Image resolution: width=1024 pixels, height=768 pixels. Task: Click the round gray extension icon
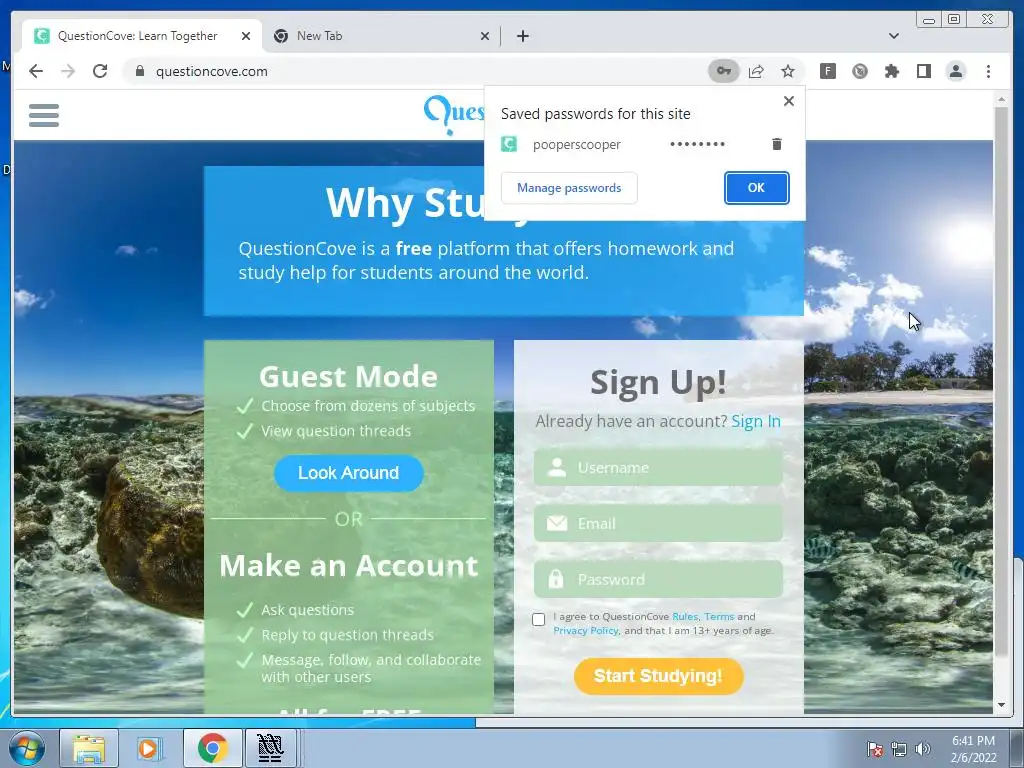[x=859, y=71]
